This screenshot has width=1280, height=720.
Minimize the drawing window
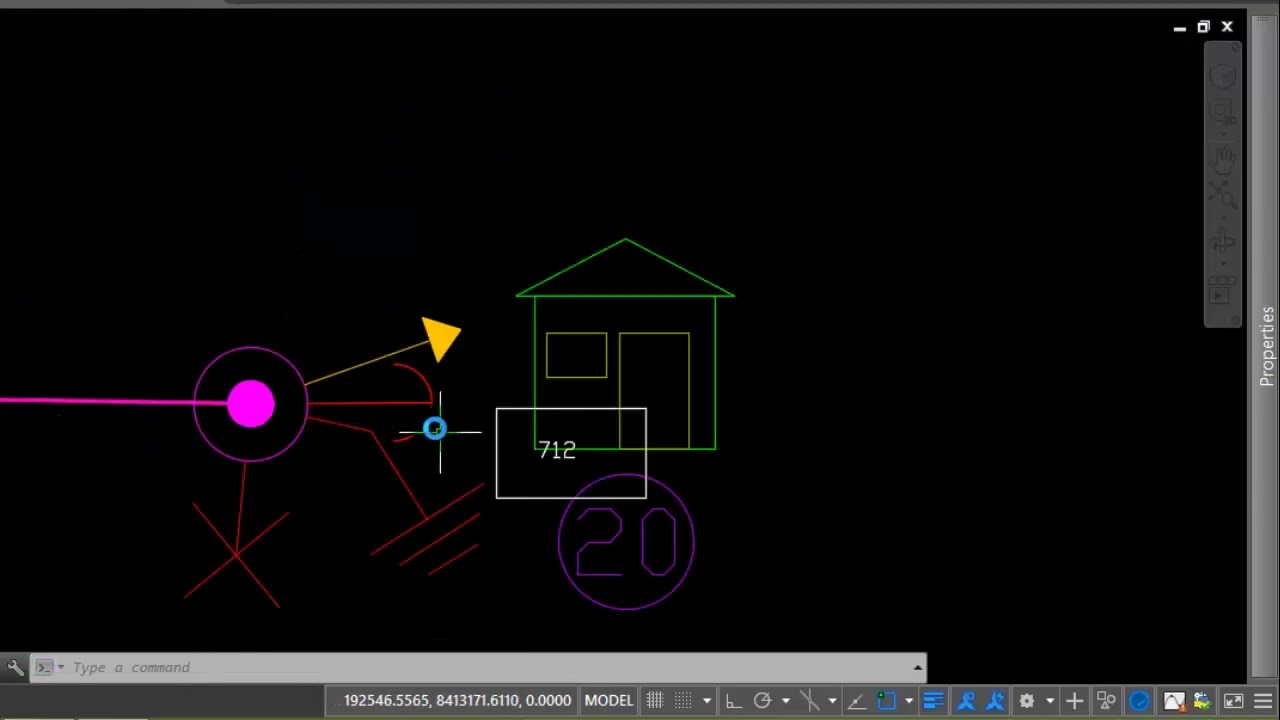[x=1179, y=27]
